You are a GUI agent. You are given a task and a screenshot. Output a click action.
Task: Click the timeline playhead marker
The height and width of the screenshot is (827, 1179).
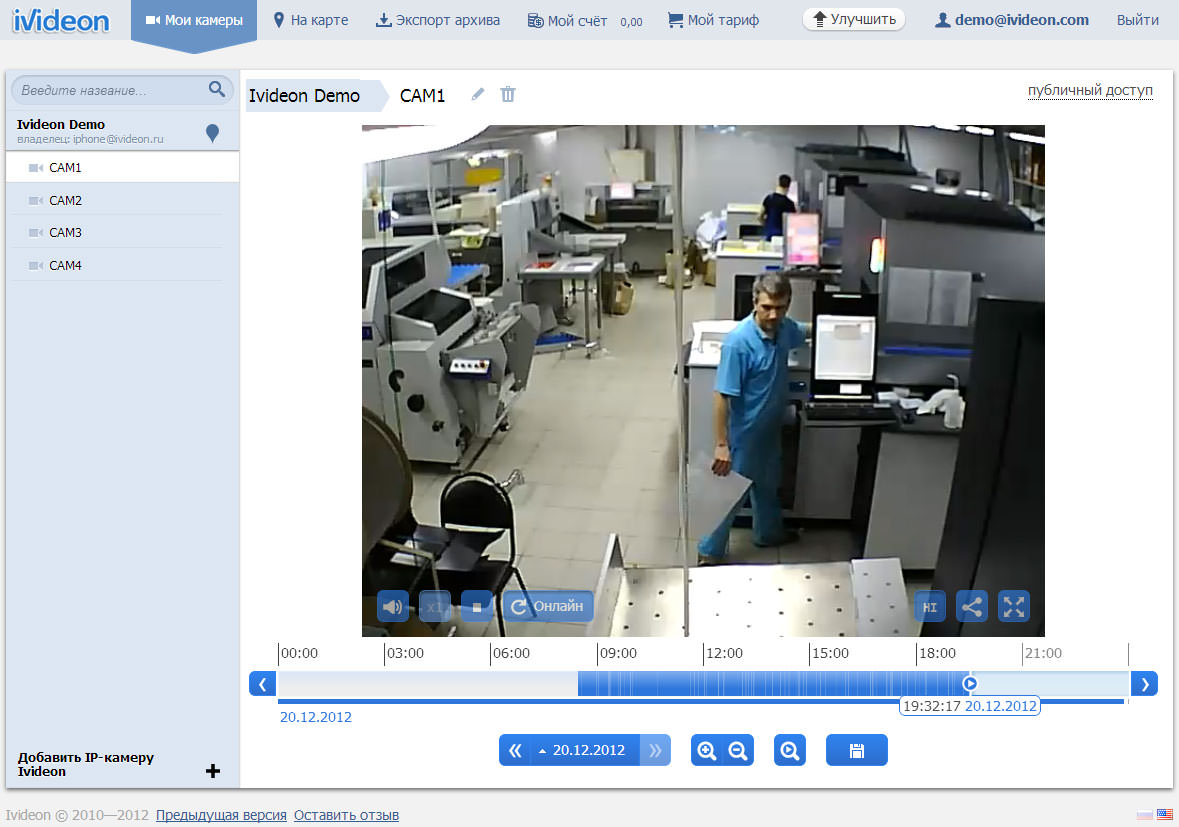[x=969, y=683]
